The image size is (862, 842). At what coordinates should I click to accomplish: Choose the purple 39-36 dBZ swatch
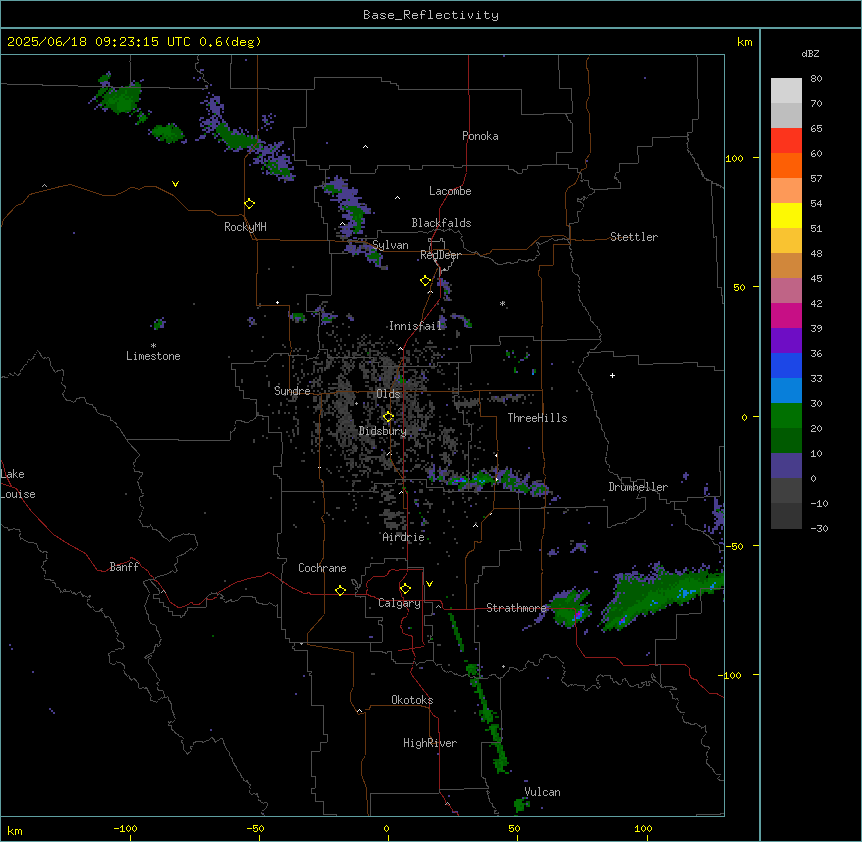[786, 341]
